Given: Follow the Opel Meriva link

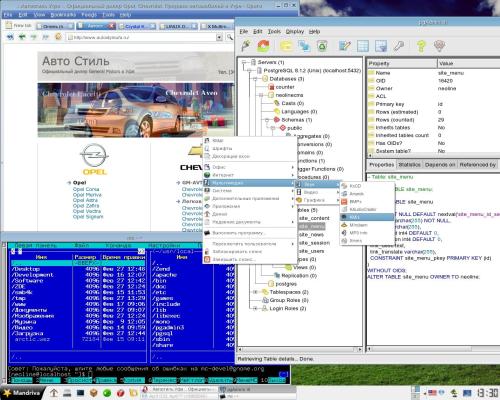Looking at the screenshot, I should (x=87, y=195).
